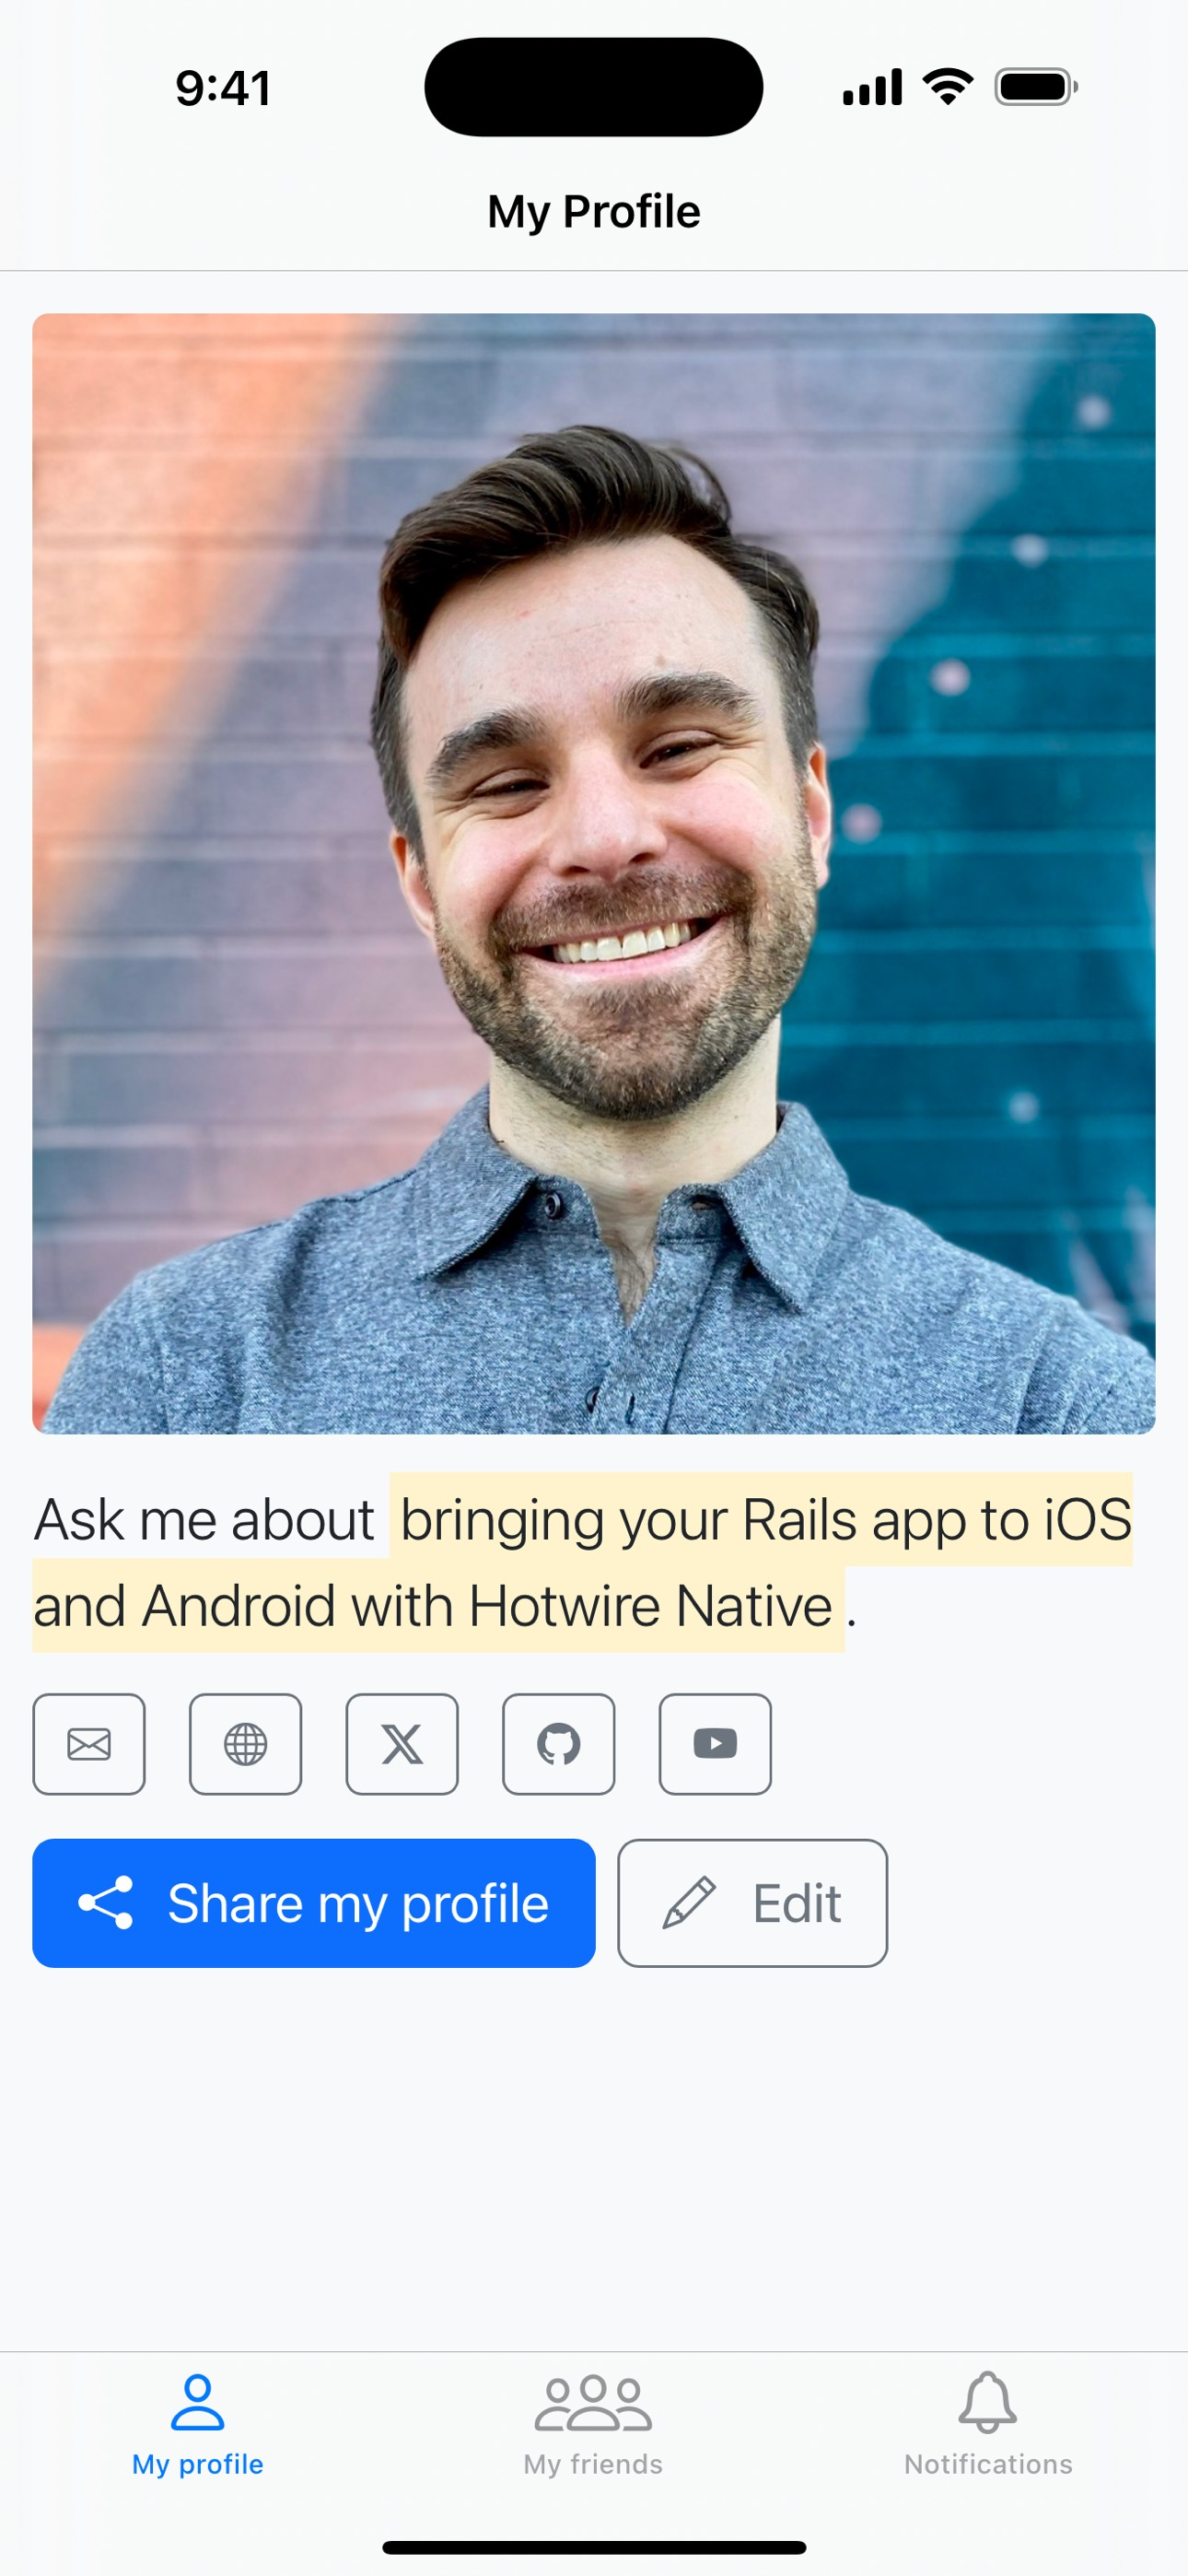This screenshot has width=1188, height=2576.
Task: Open the GitHub profile icon
Action: pos(558,1744)
